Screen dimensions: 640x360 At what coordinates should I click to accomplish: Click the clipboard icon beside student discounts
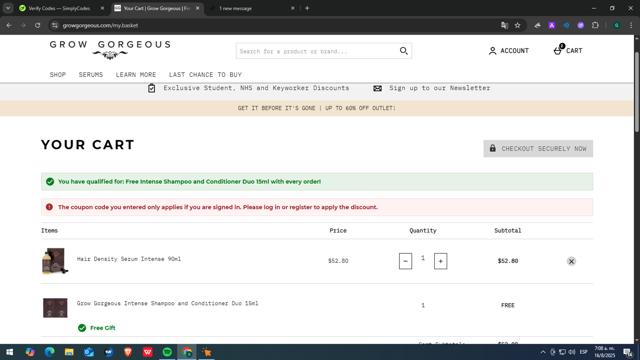[x=151, y=88]
